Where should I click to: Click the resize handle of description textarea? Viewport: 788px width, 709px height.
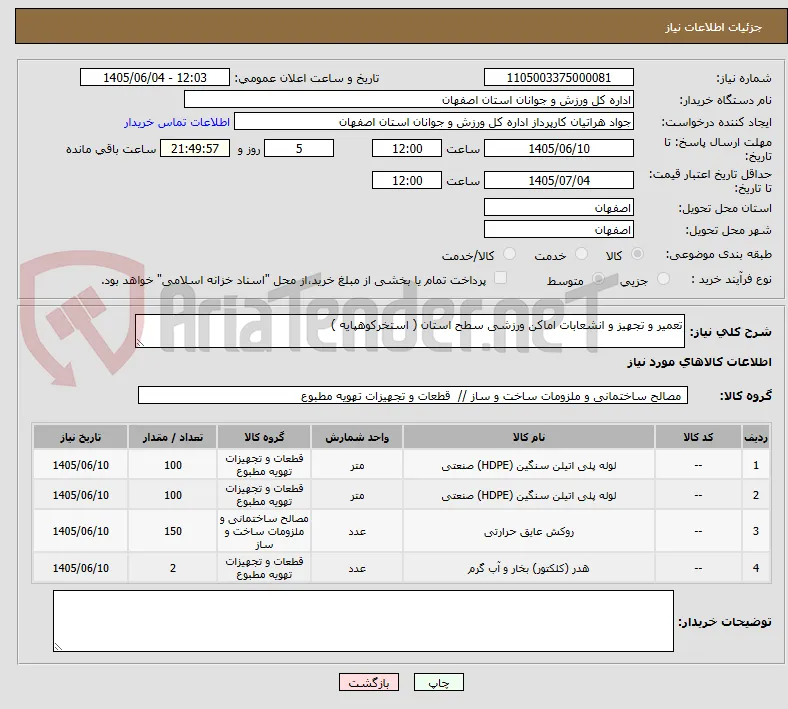coord(140,343)
